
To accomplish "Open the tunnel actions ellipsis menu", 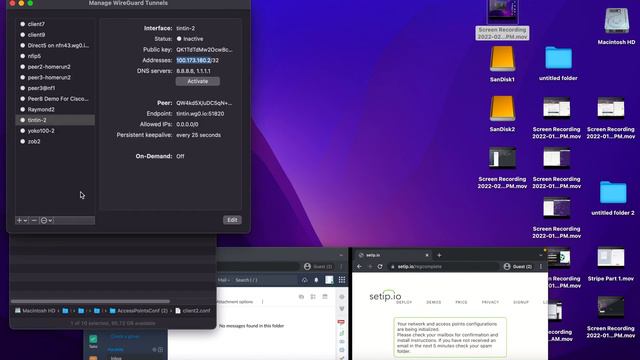I will 46,220.
